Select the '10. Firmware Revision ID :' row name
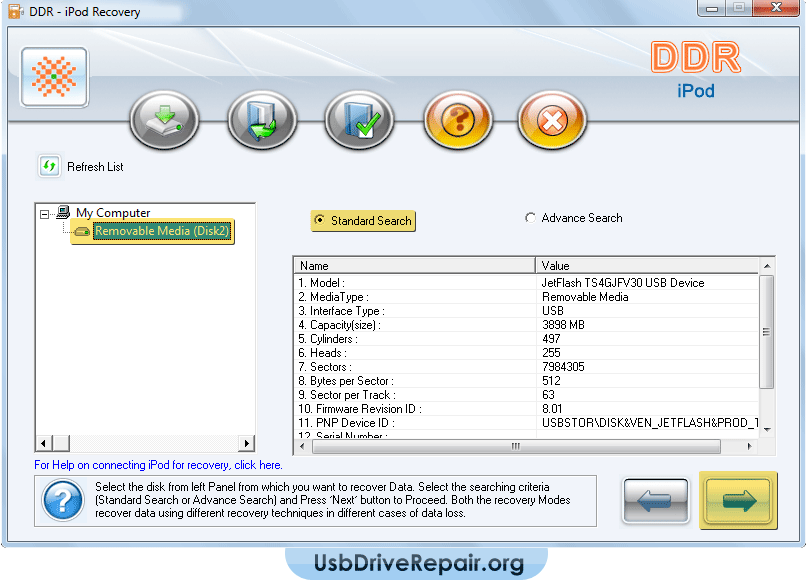The width and height of the screenshot is (806, 580). [x=360, y=409]
